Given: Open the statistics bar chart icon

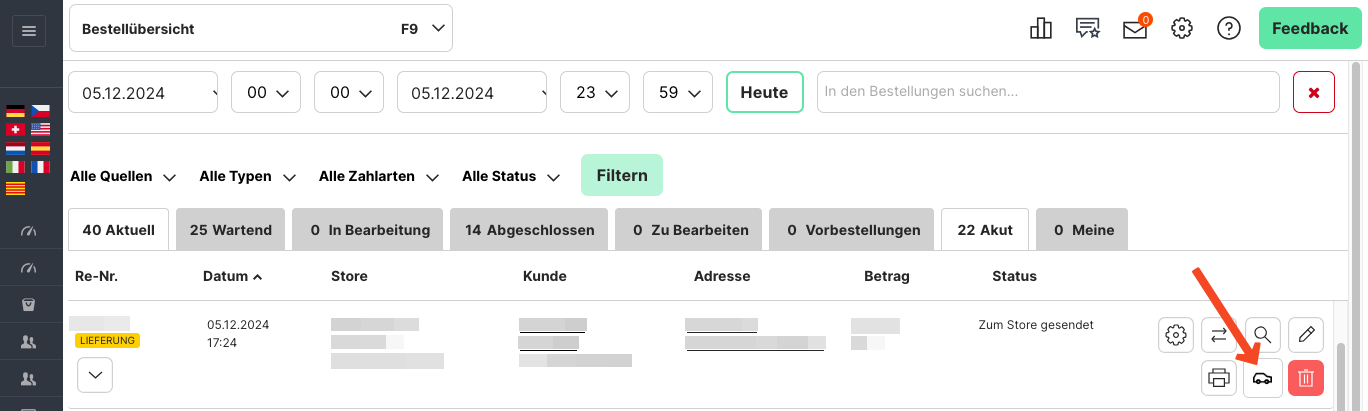Looking at the screenshot, I should coord(1041,29).
